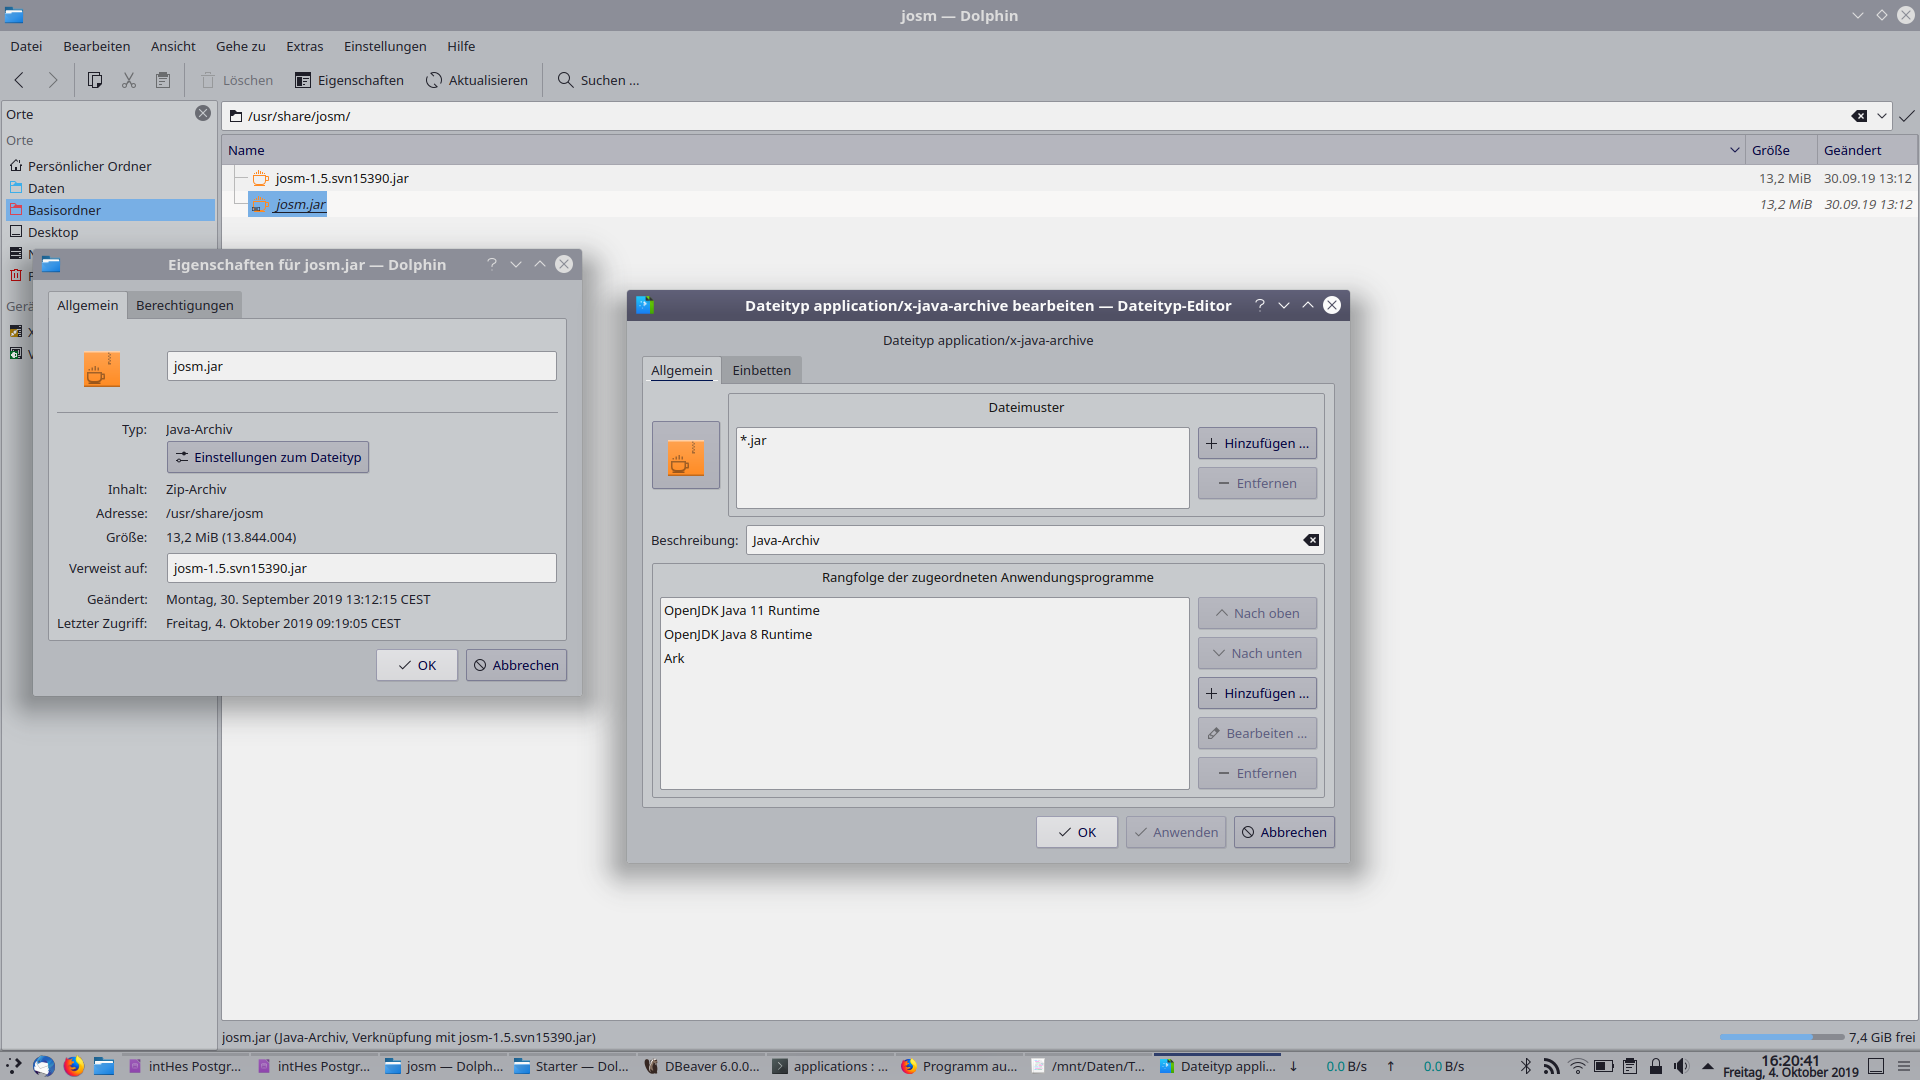Select Persönlicher Ordner in Orte sidebar
This screenshot has width=1920, height=1080.
(x=89, y=166)
